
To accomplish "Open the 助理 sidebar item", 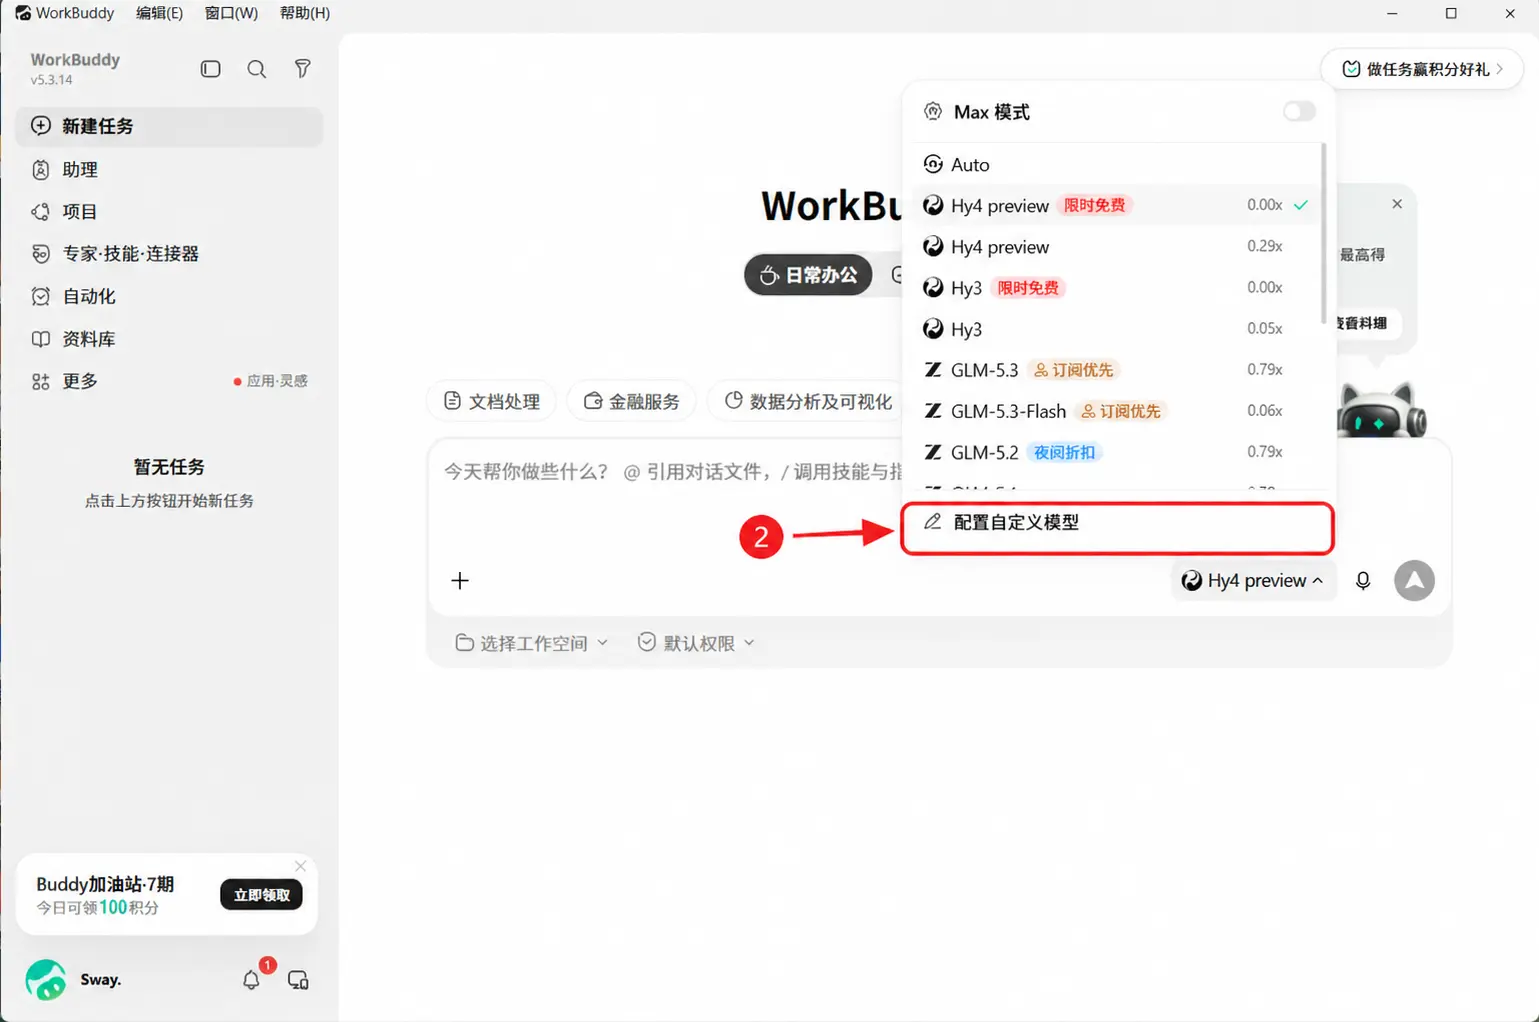I will 169,169.
